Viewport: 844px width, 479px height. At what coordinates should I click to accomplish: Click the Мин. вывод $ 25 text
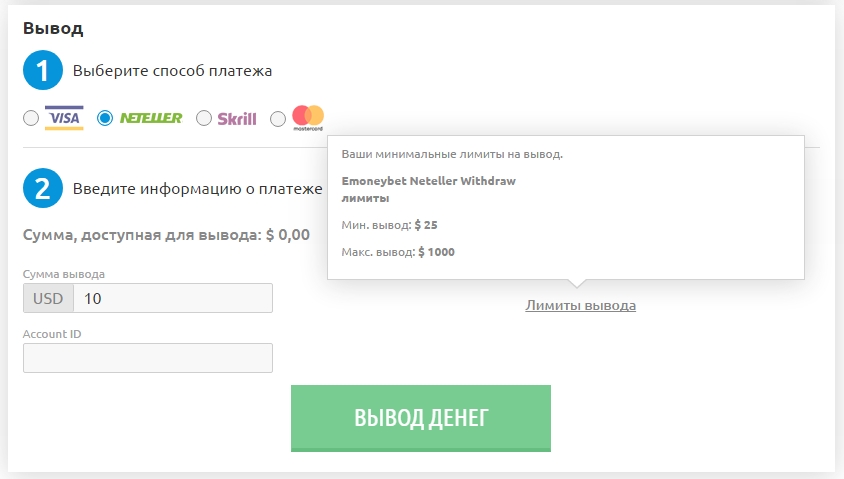tap(389, 225)
